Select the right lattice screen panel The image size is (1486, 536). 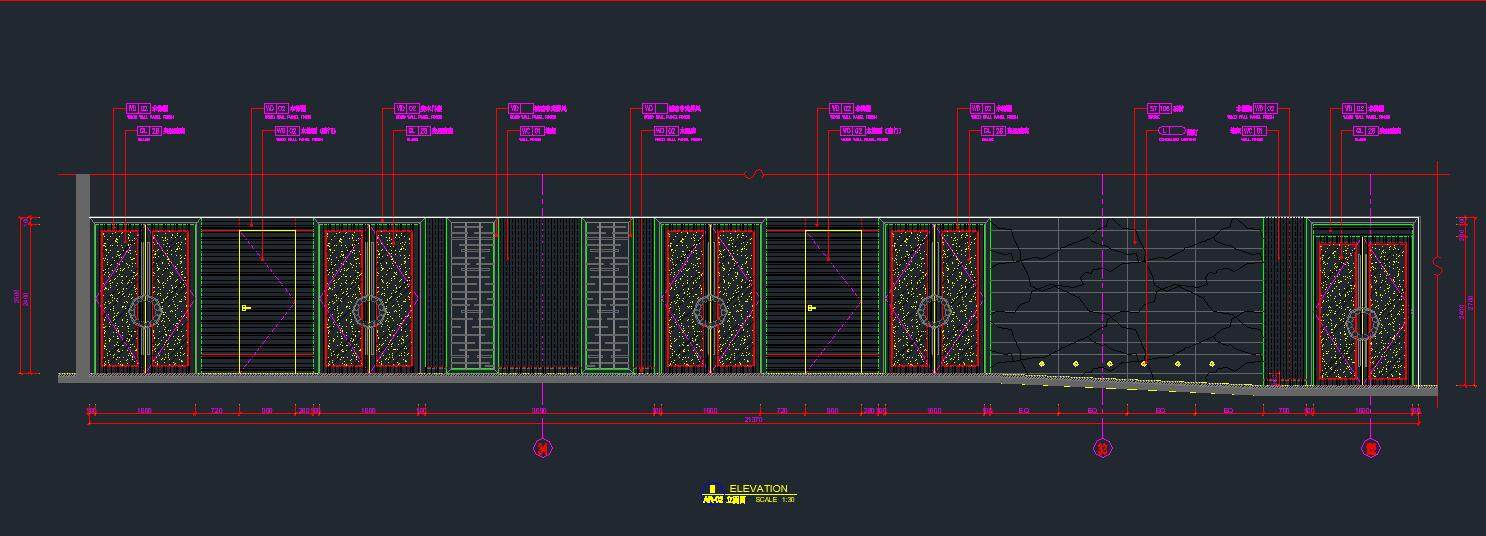point(606,296)
